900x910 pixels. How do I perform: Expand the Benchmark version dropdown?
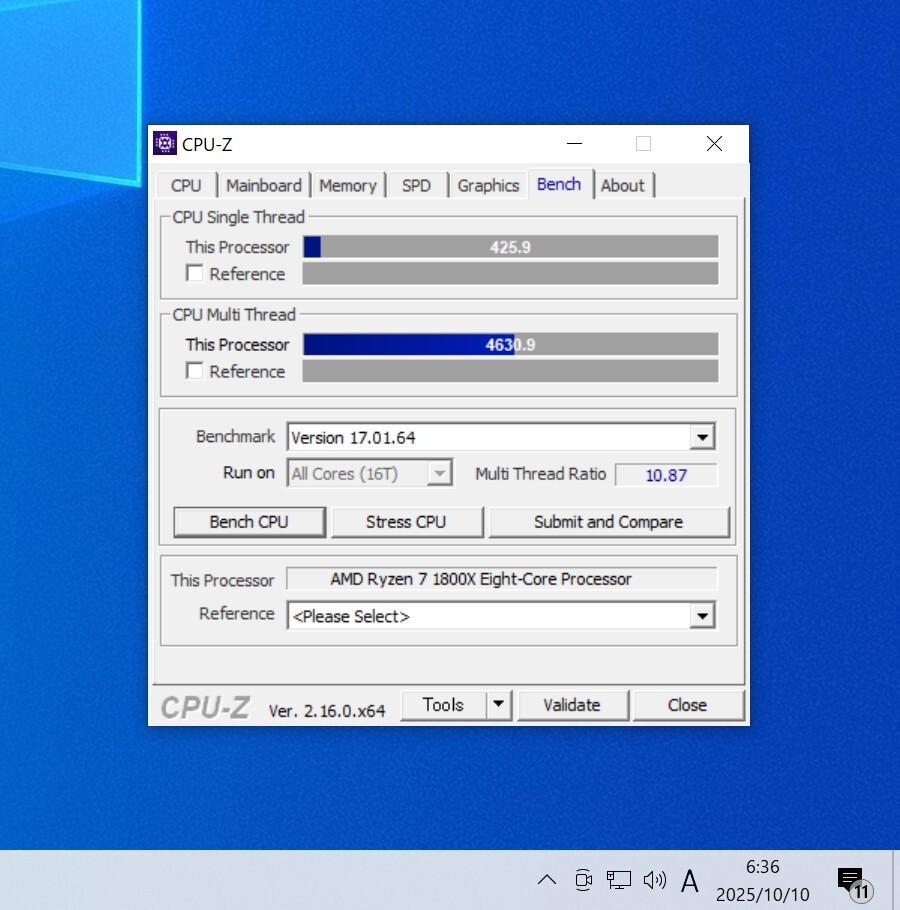click(702, 437)
